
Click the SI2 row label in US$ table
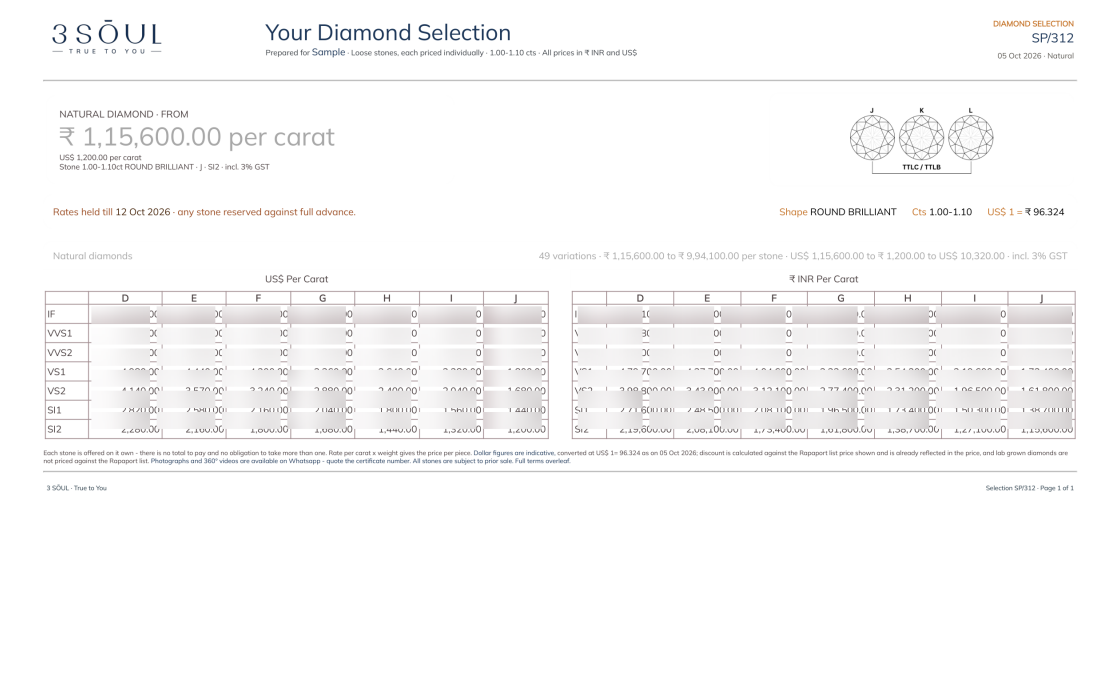pos(54,429)
